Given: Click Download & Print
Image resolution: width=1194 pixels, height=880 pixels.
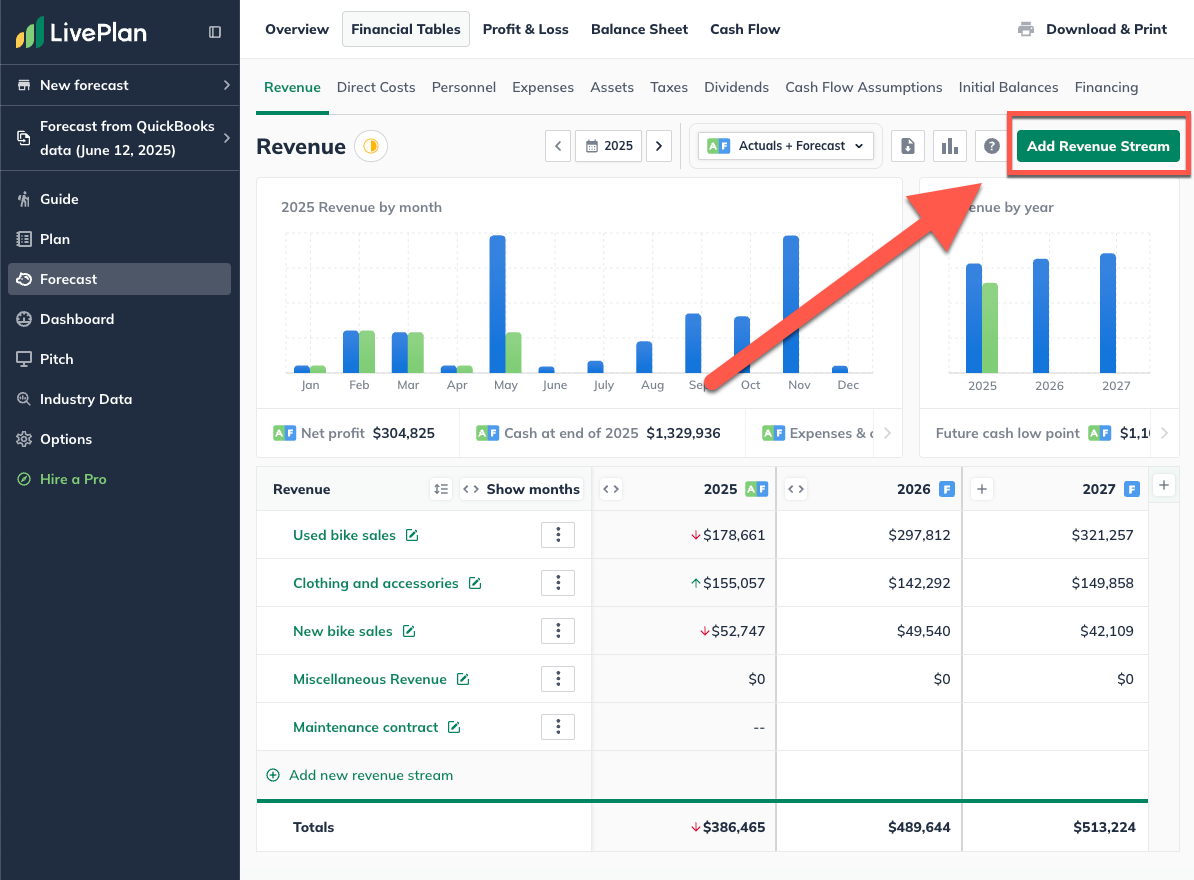Looking at the screenshot, I should pos(1106,29).
